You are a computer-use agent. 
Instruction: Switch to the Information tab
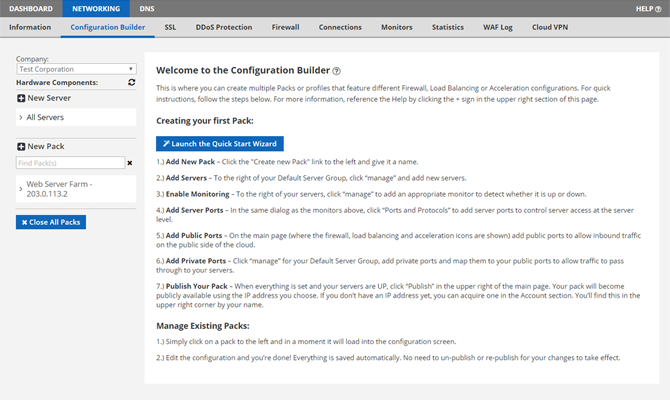pos(30,27)
